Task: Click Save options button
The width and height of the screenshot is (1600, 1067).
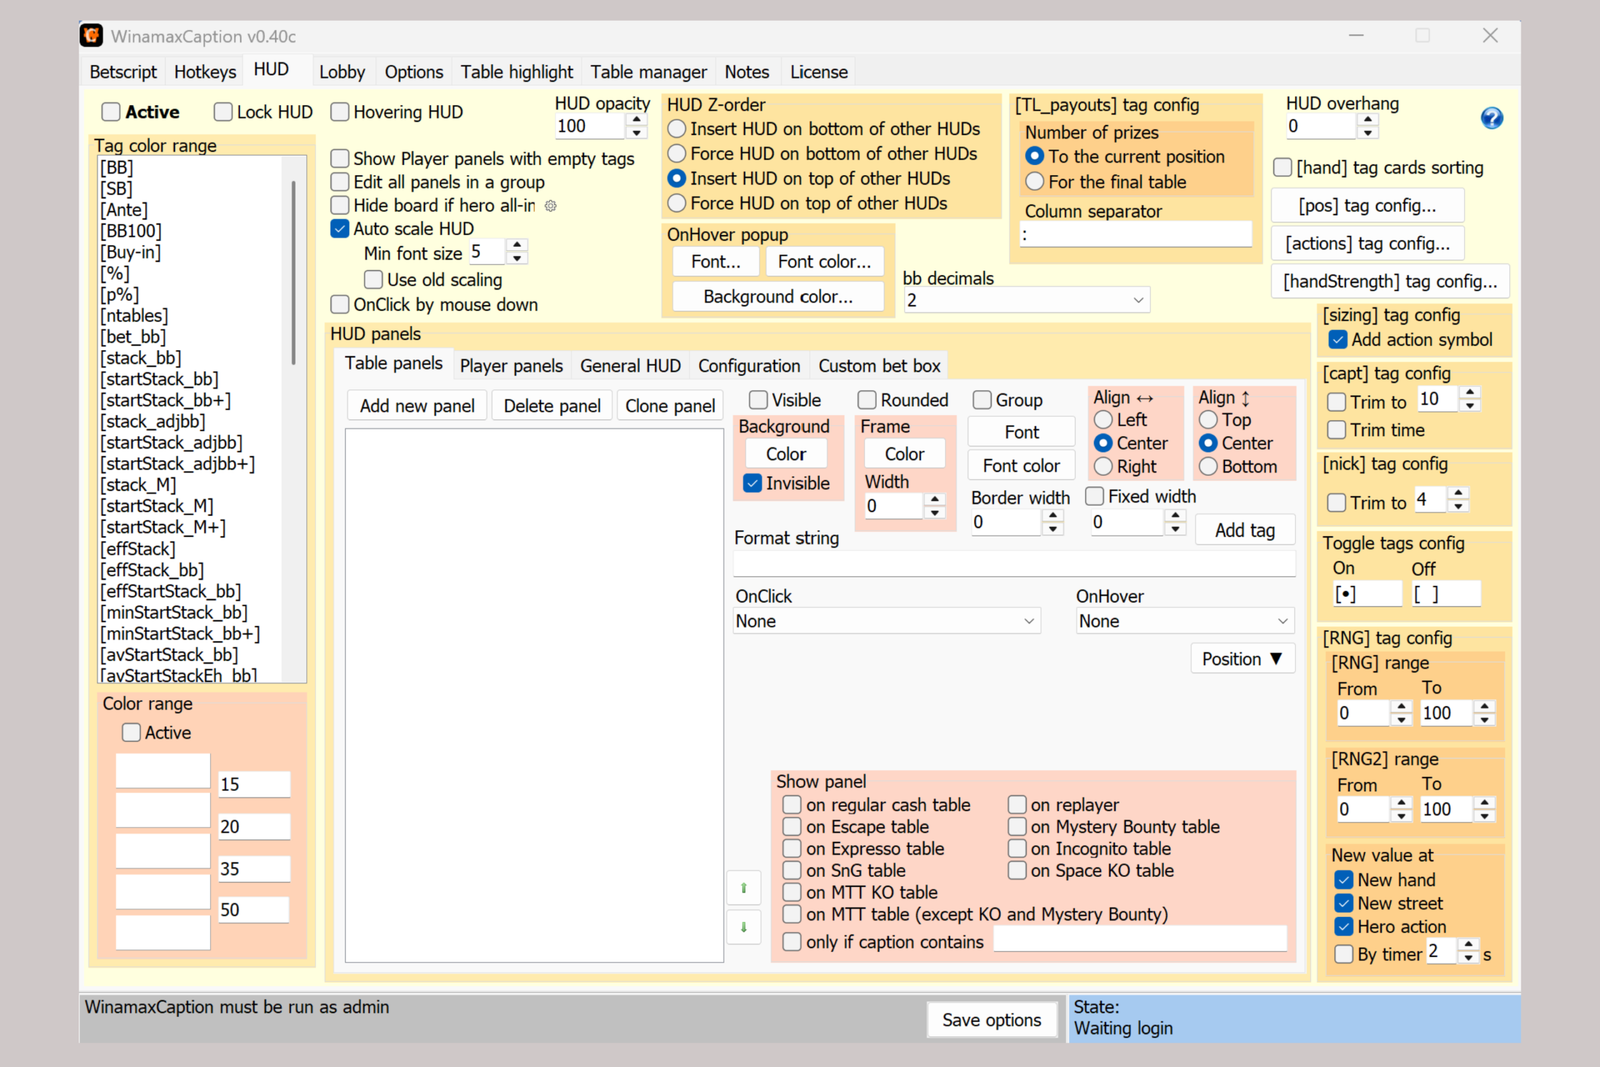Action: click(x=991, y=1020)
